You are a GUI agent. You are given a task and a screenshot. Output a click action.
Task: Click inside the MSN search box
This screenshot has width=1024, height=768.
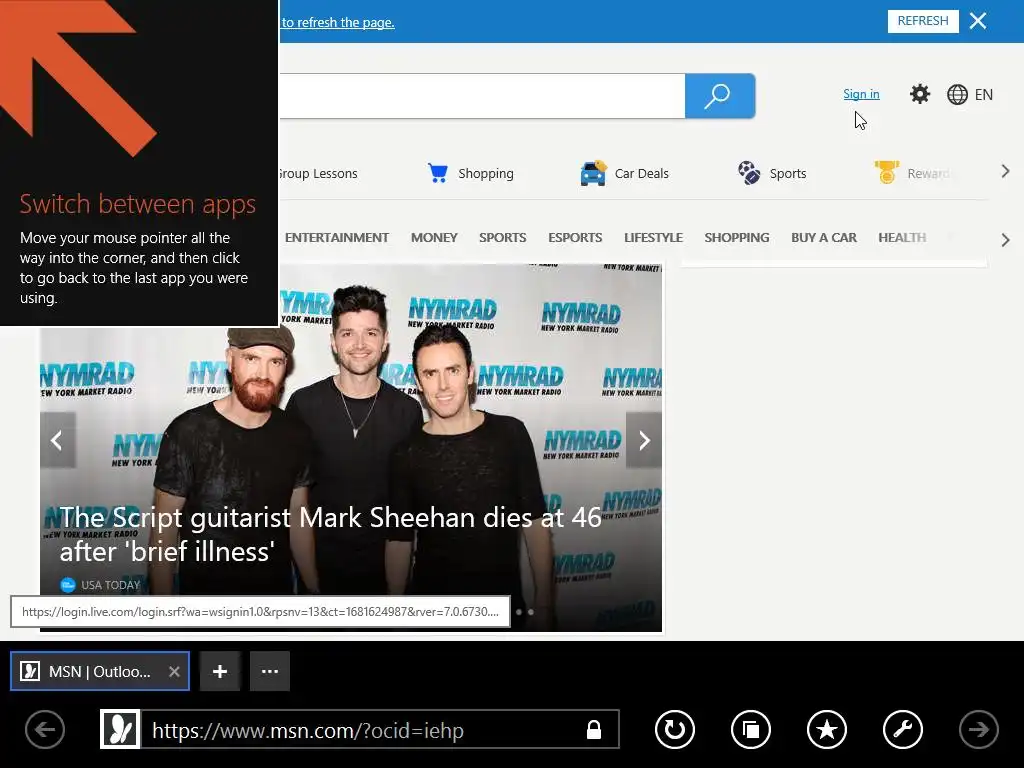point(482,96)
